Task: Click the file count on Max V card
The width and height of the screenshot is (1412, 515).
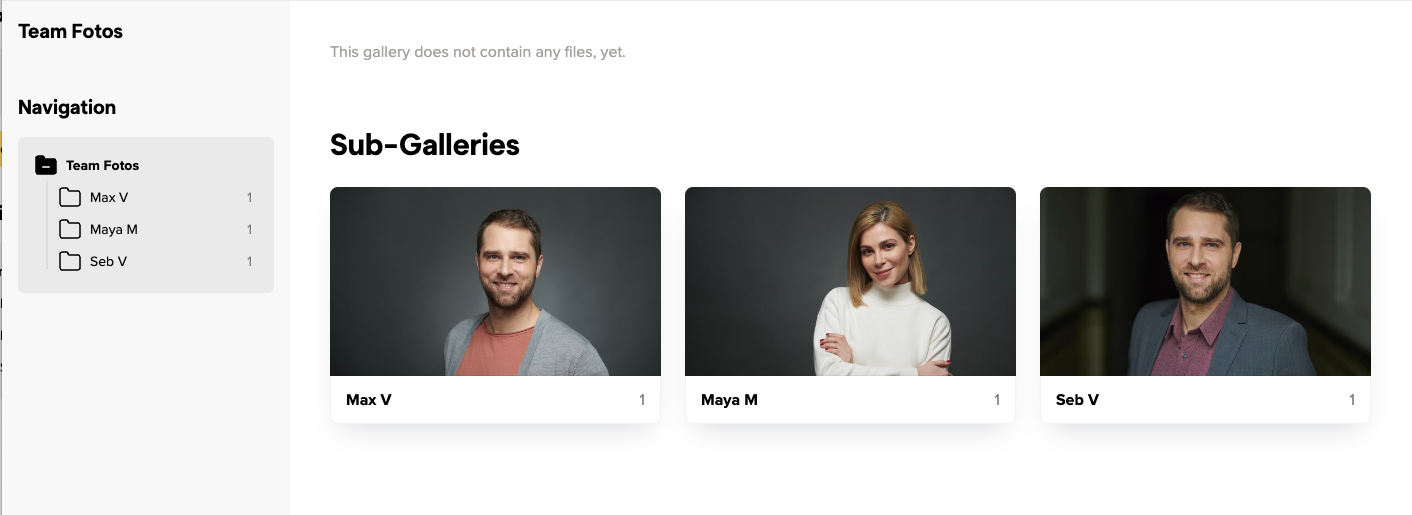Action: coord(642,400)
